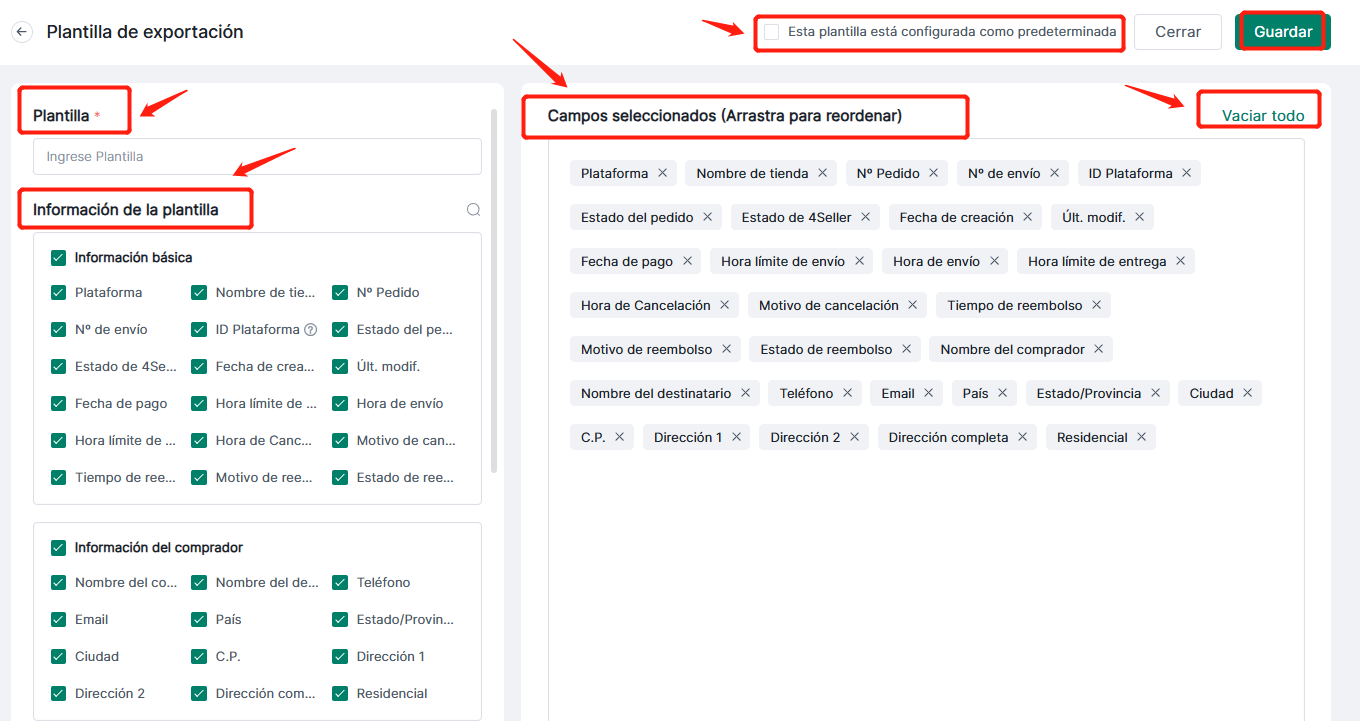The width and height of the screenshot is (1360, 721).
Task: Remove the Ciudad tag
Action: 1247,393
